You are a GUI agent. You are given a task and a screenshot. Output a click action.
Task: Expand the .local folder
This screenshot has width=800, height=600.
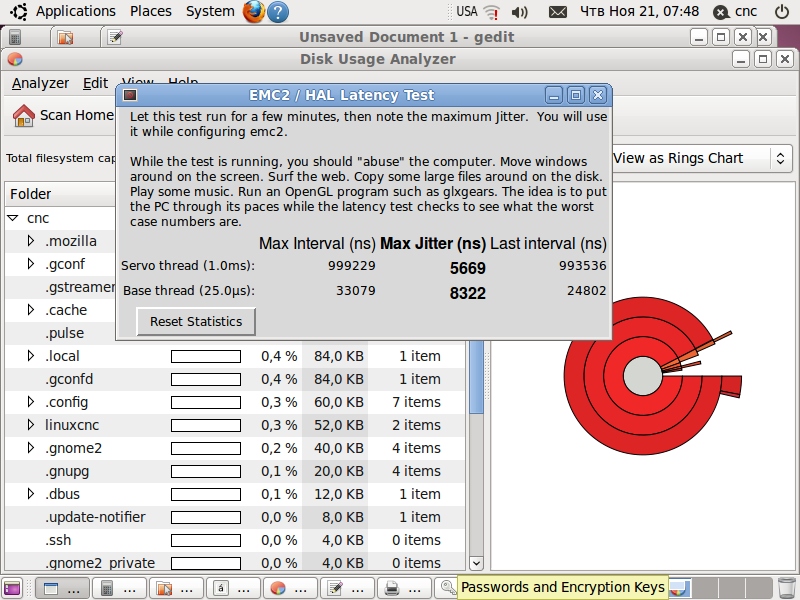click(x=31, y=356)
